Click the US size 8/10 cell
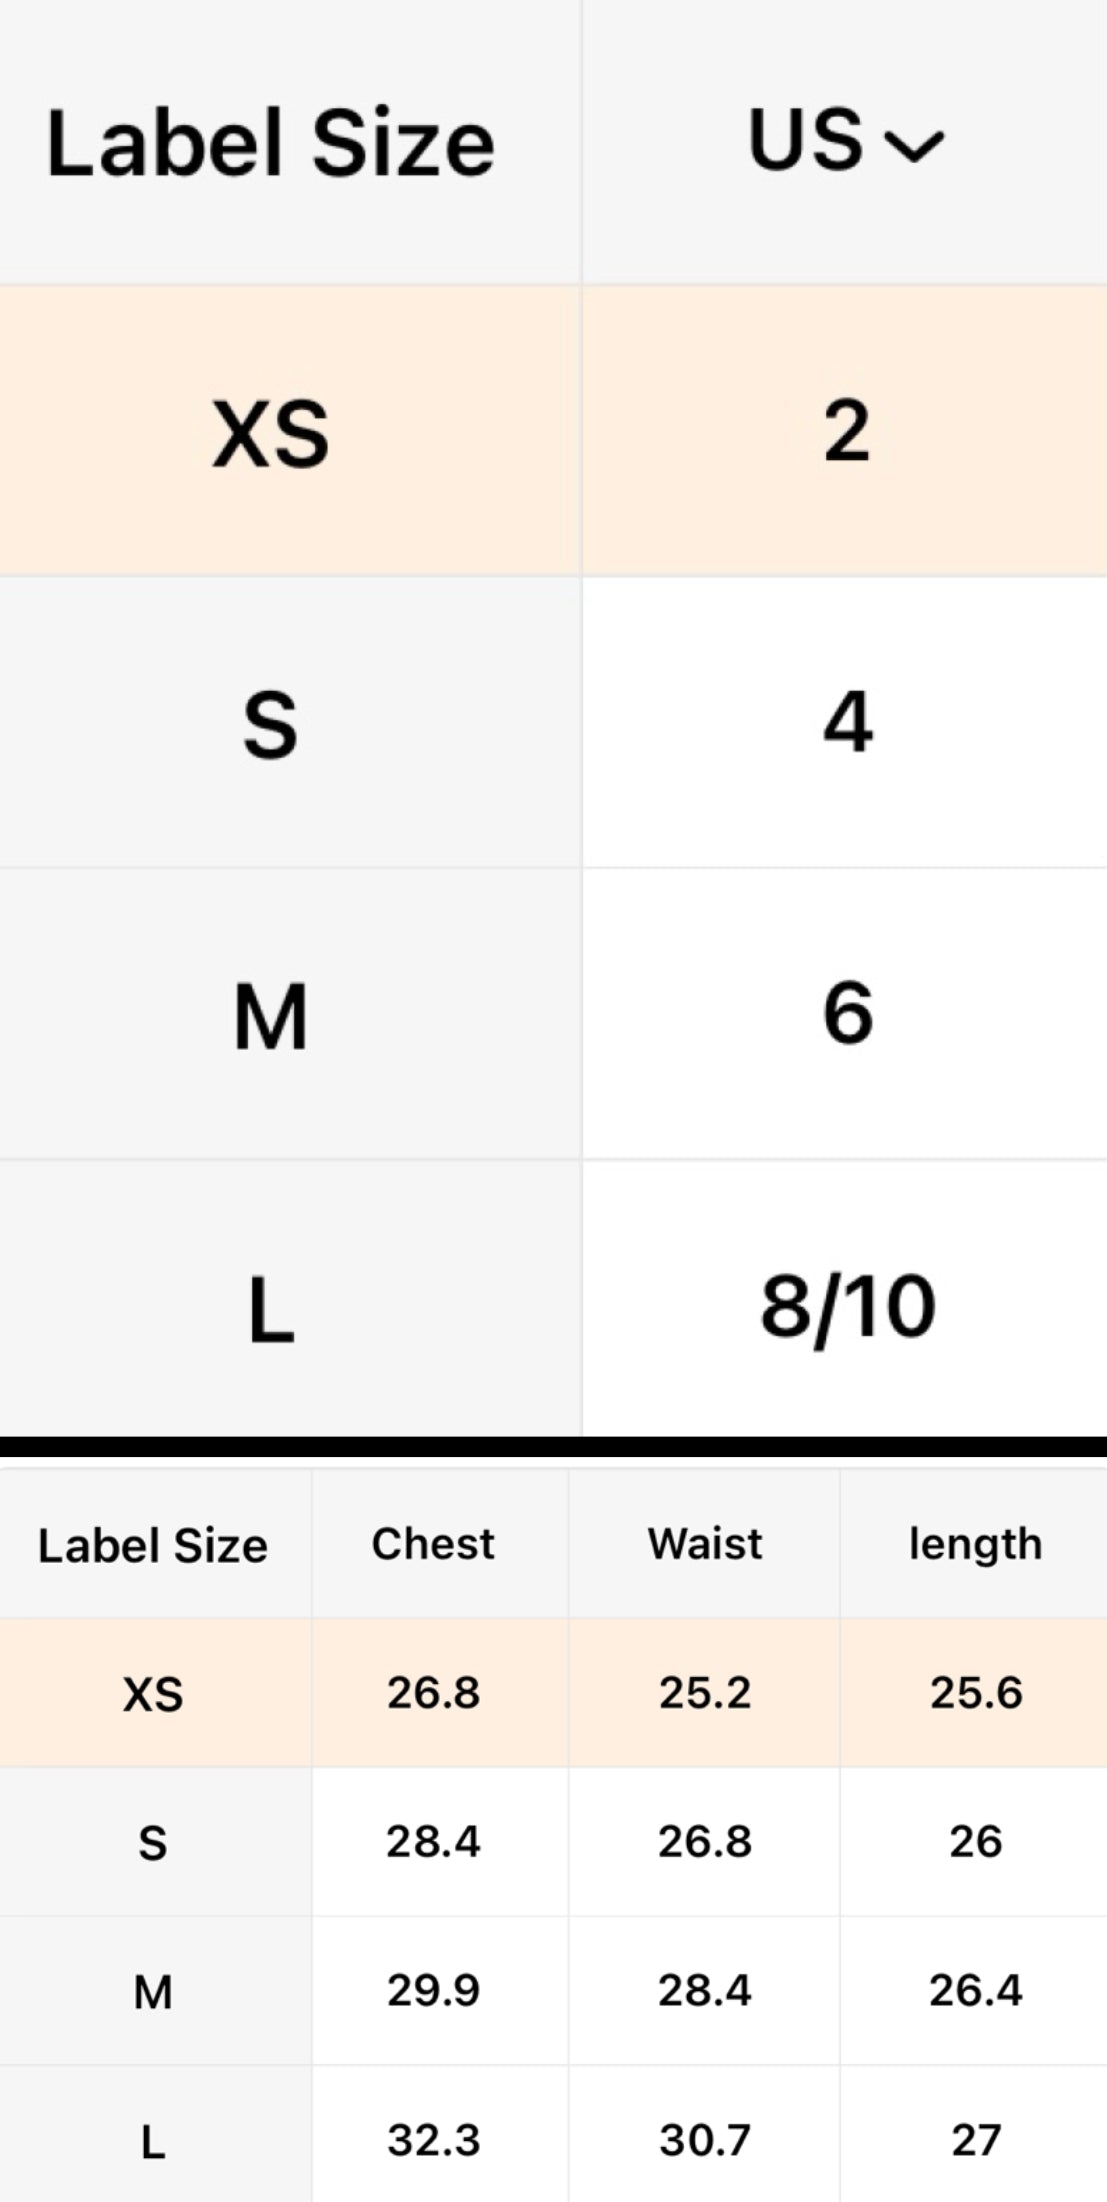The height and width of the screenshot is (2202, 1107). (846, 1306)
